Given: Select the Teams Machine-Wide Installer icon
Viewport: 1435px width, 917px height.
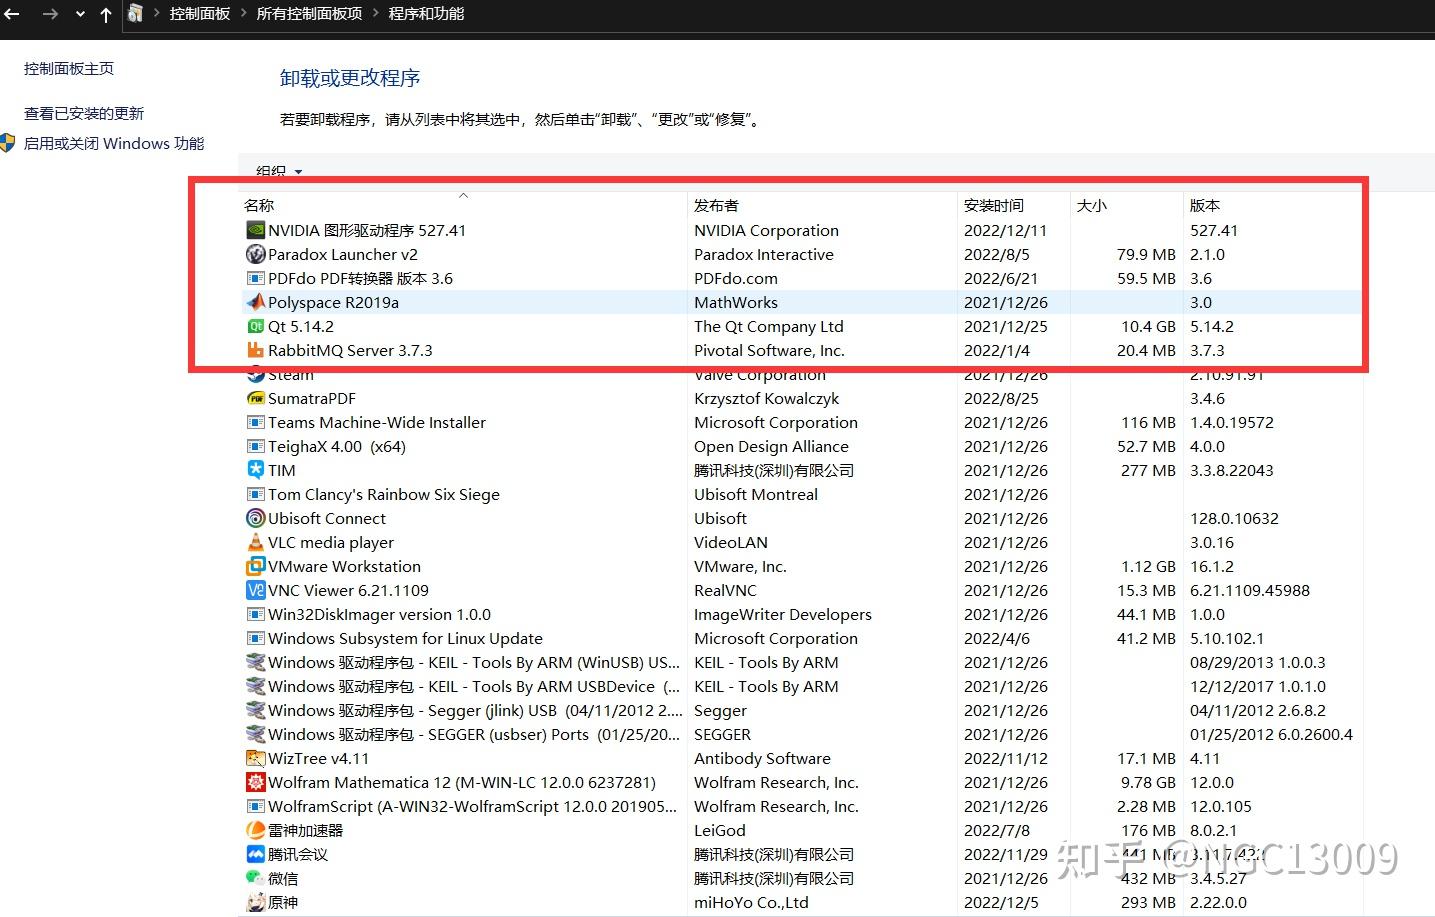Looking at the screenshot, I should 255,422.
